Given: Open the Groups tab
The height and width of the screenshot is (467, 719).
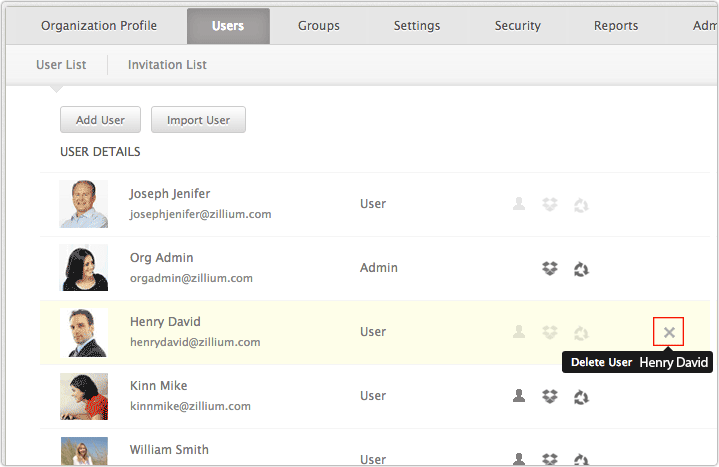Looking at the screenshot, I should tap(319, 26).
